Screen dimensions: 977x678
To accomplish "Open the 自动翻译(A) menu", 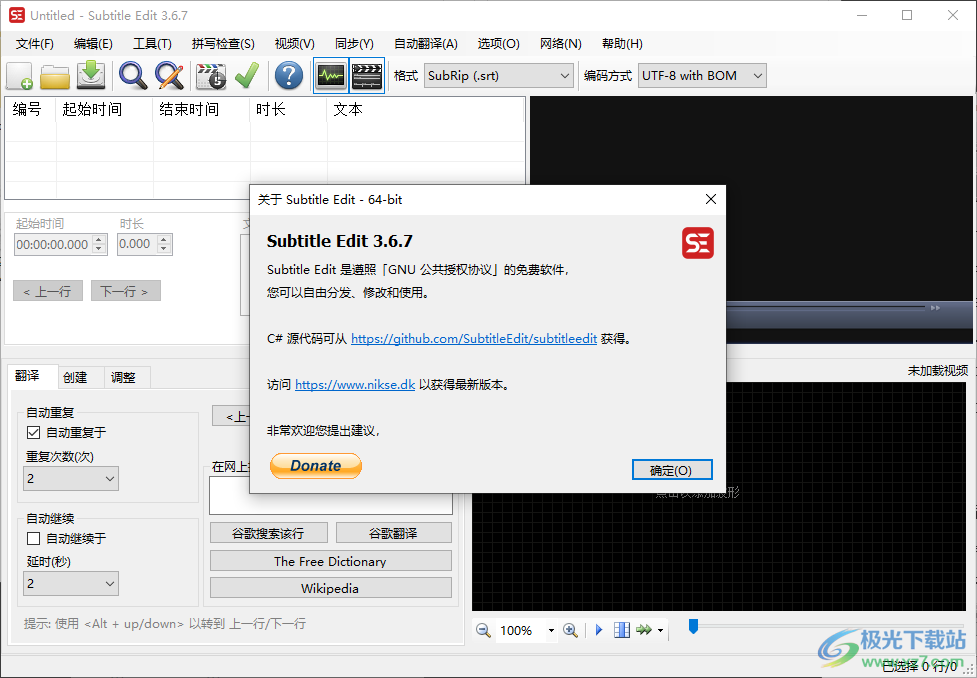I will [x=426, y=44].
